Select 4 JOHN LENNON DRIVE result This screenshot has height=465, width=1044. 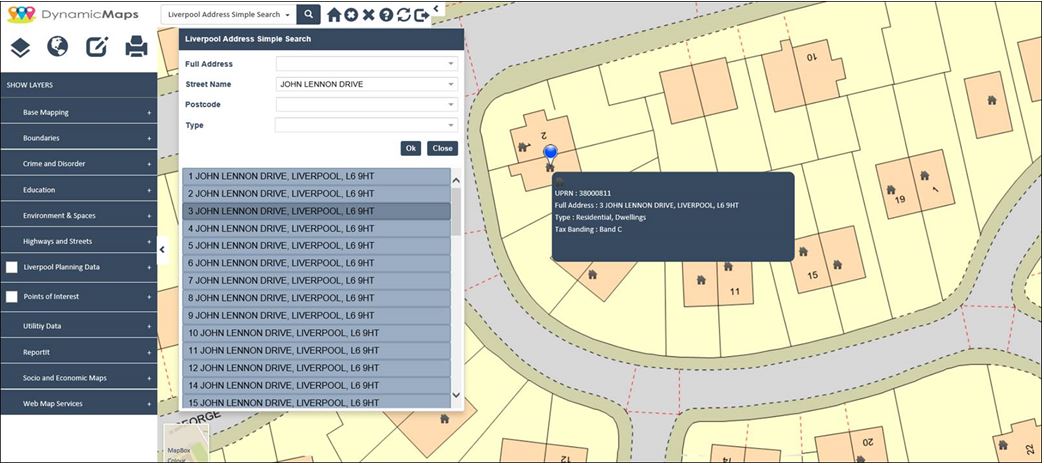(x=316, y=229)
